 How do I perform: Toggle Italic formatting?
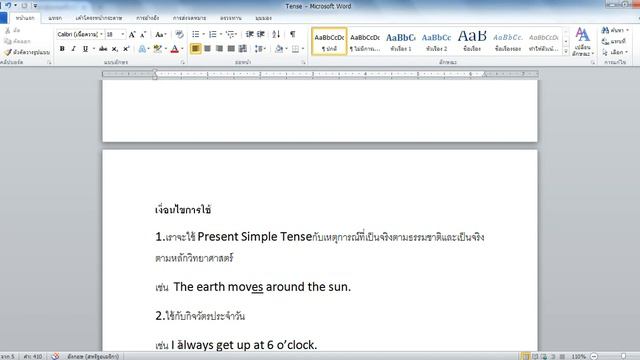[73, 49]
